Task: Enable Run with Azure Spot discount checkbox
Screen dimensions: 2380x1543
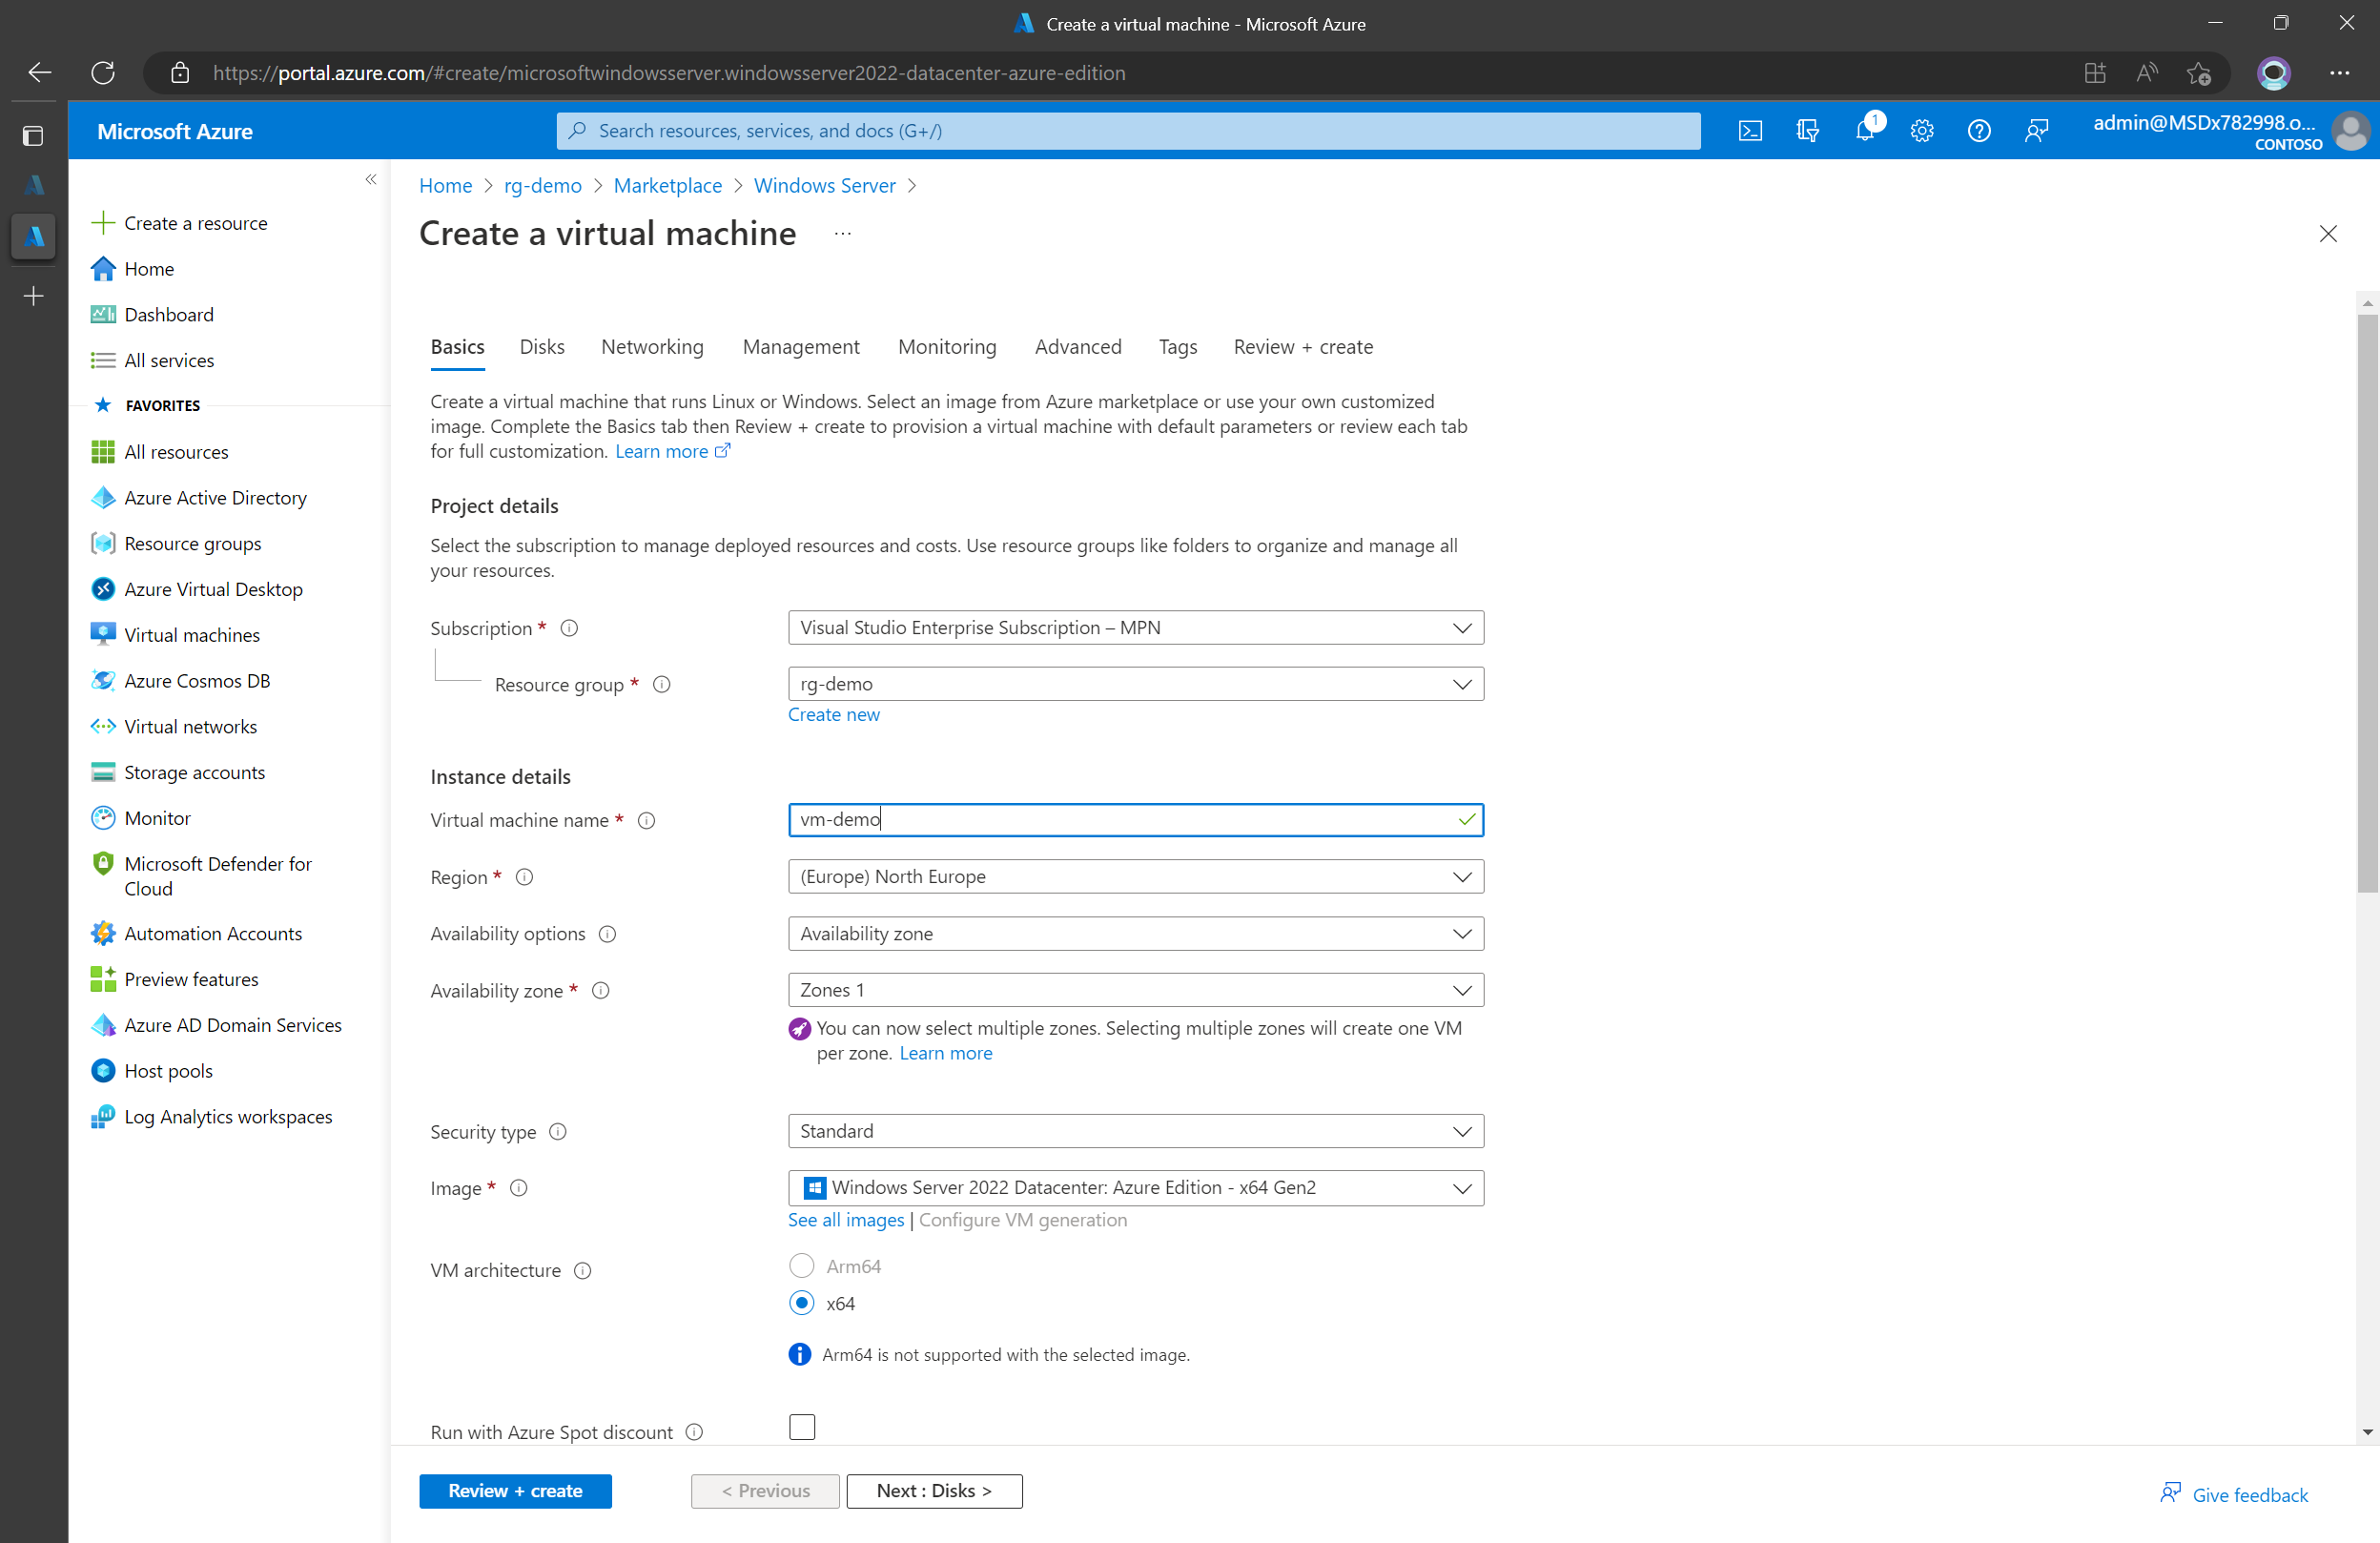Action: 802,1427
